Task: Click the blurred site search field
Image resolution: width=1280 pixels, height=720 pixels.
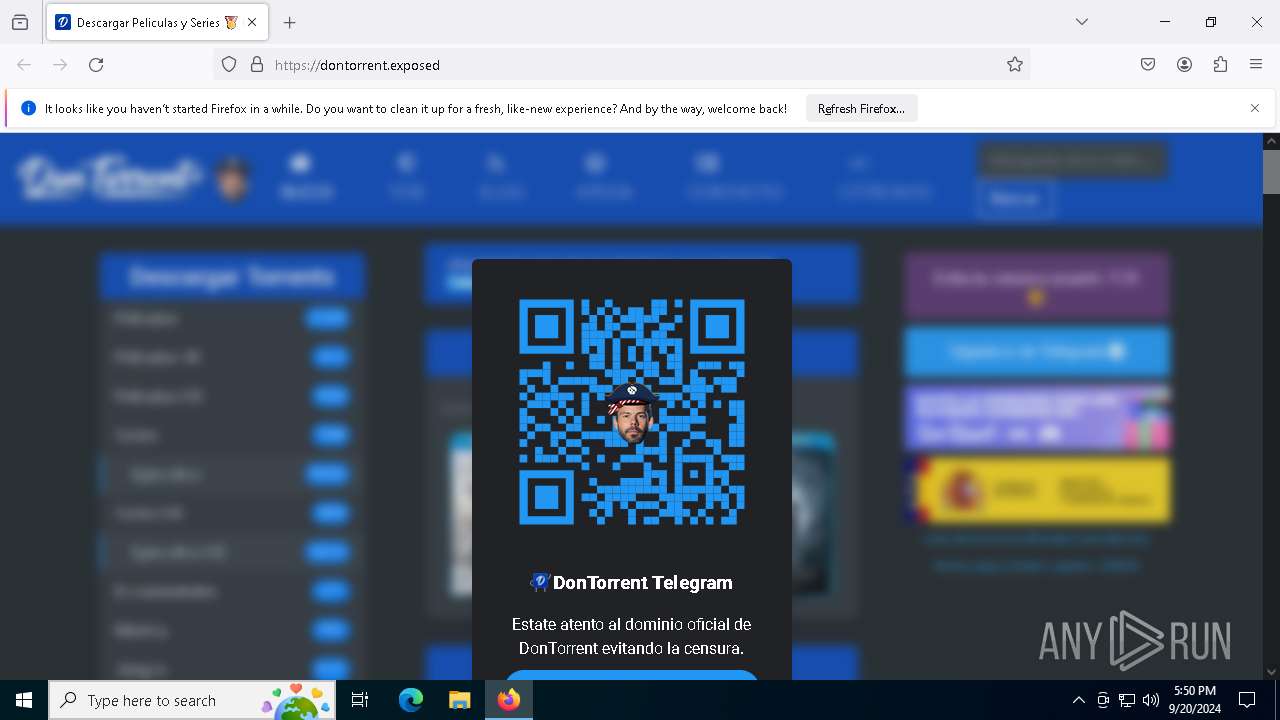Action: [x=1071, y=160]
